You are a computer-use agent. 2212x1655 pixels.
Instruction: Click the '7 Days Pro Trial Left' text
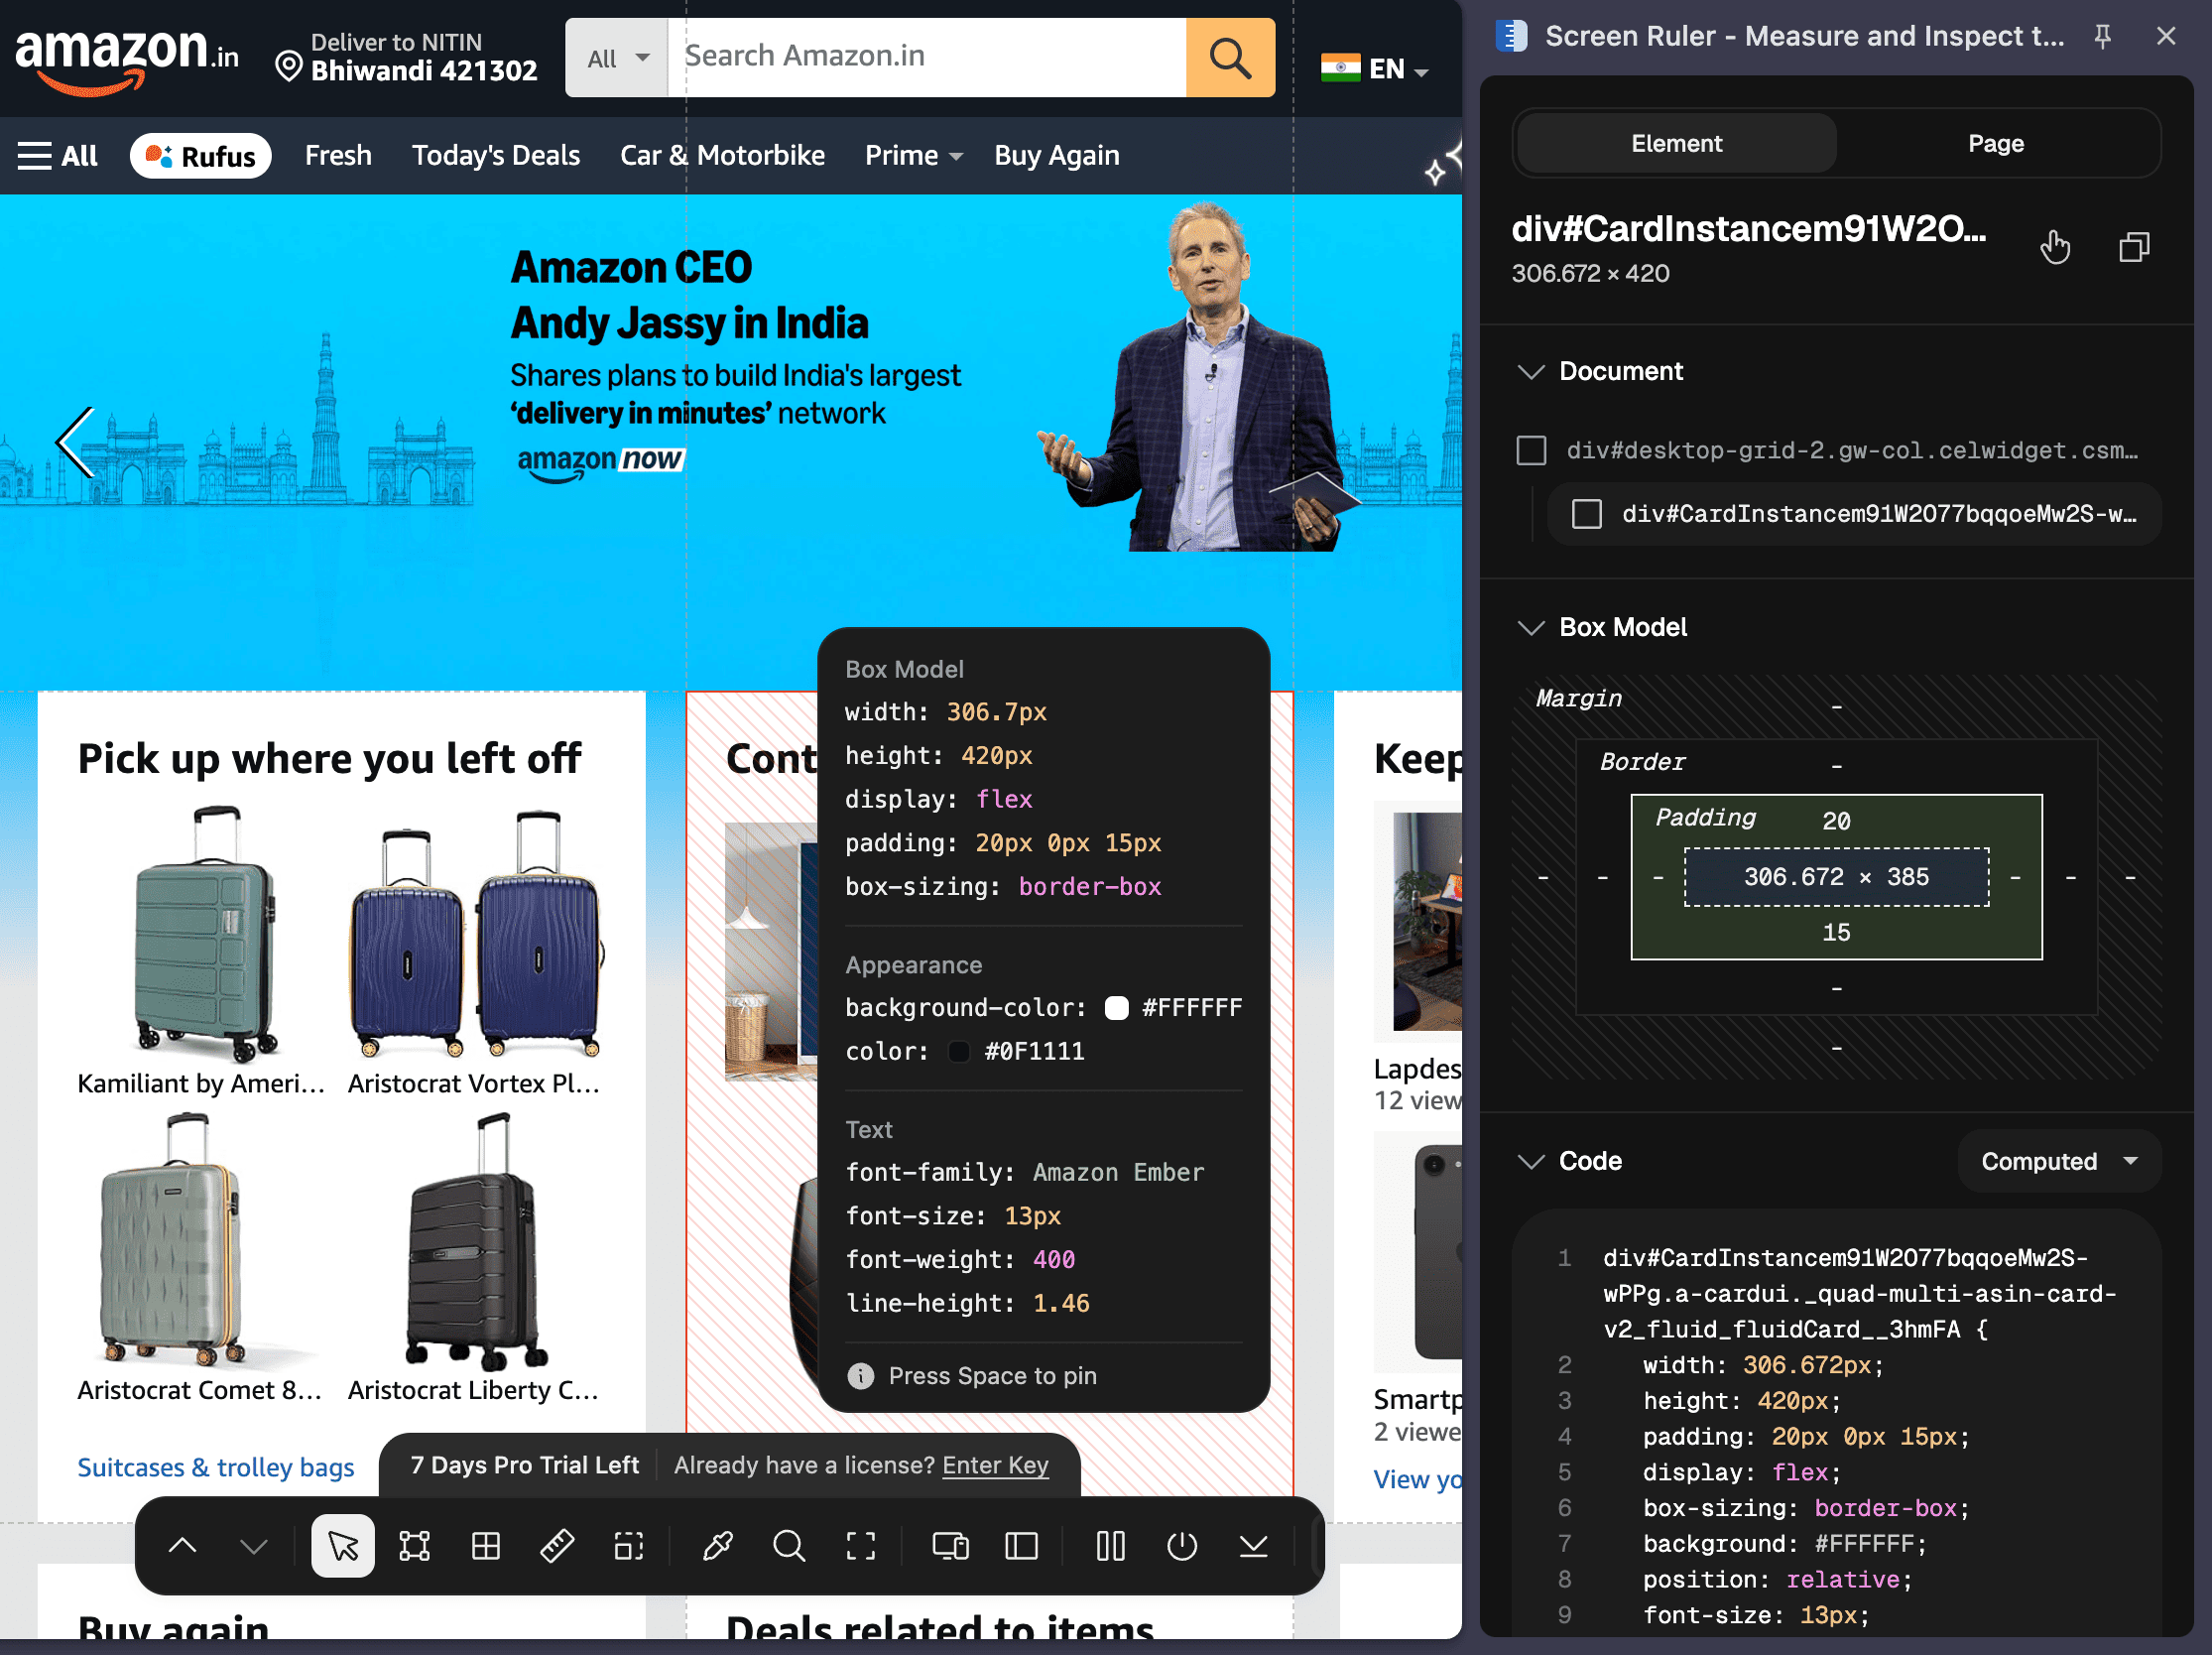pyautogui.click(x=525, y=1465)
